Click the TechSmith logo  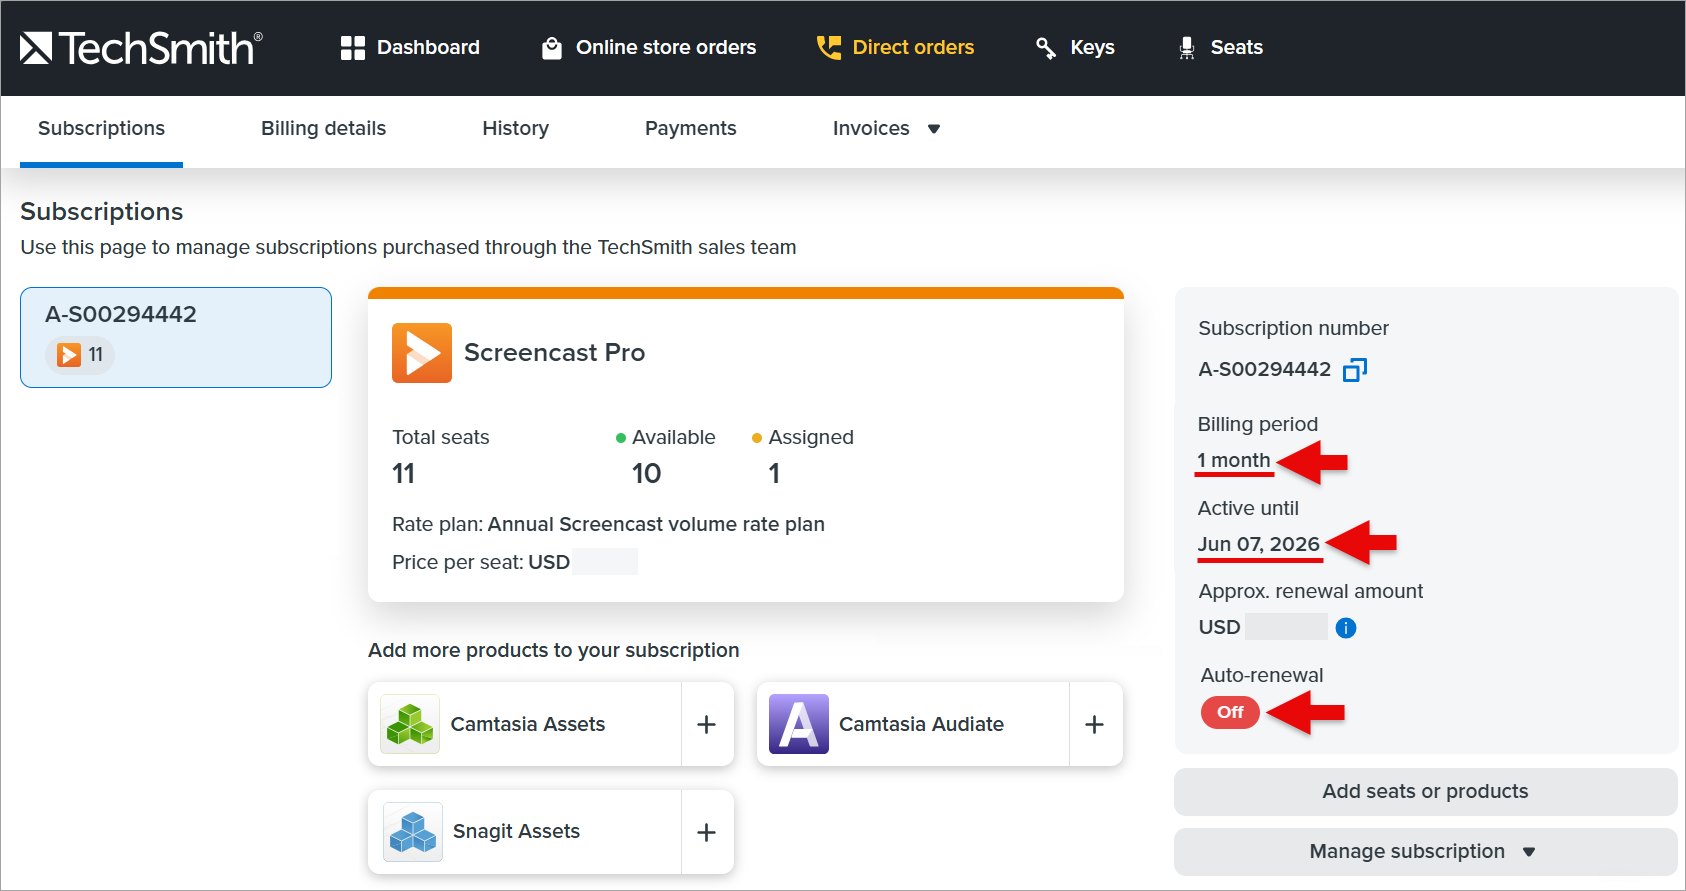[141, 47]
